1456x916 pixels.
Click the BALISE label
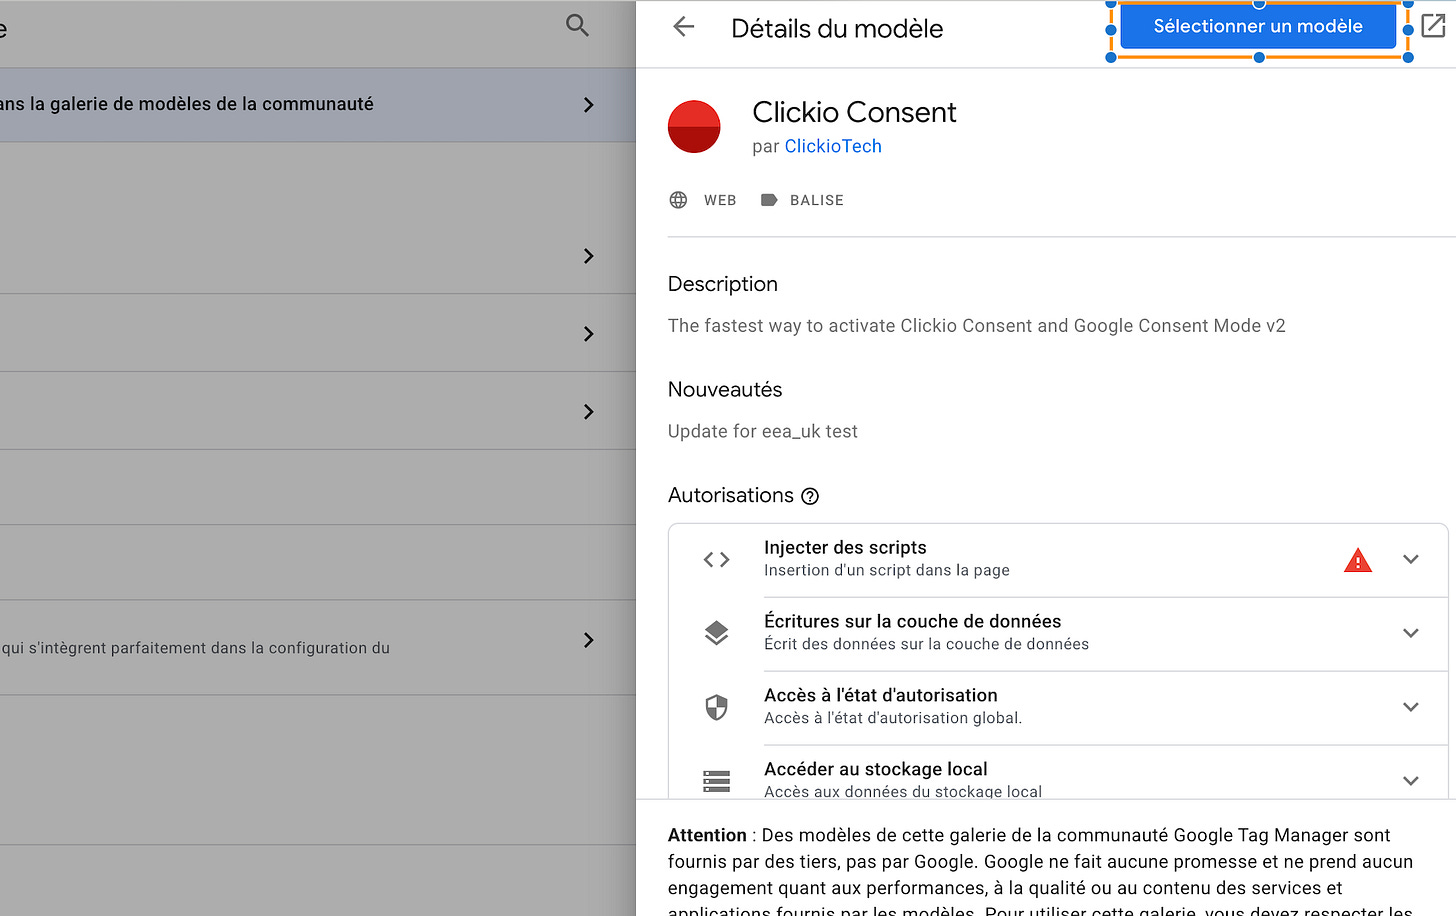tap(817, 200)
